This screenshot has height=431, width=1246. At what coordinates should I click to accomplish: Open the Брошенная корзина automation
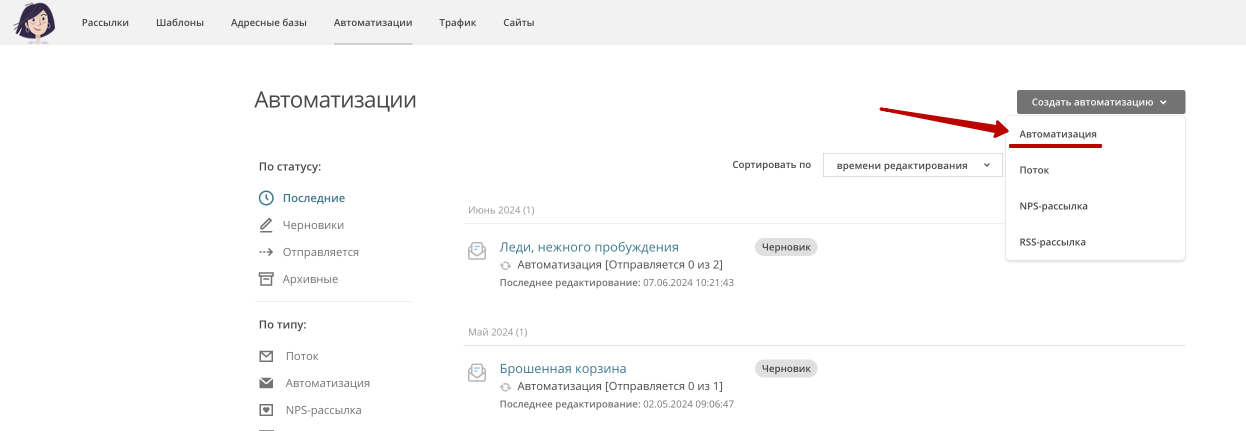tap(563, 369)
